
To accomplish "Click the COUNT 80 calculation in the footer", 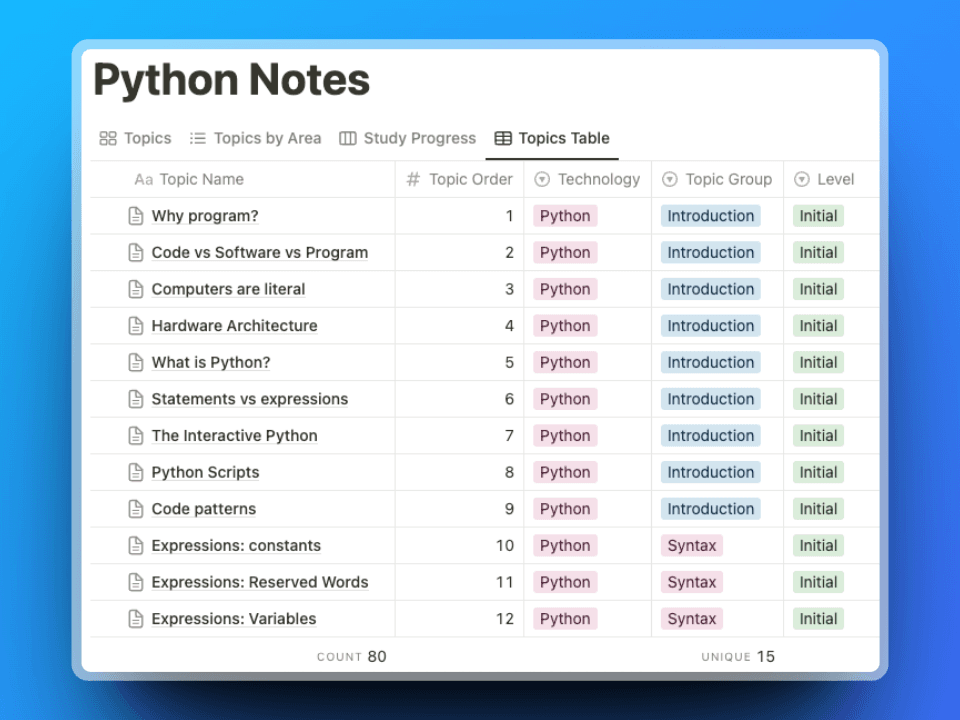I will pyautogui.click(x=352, y=657).
